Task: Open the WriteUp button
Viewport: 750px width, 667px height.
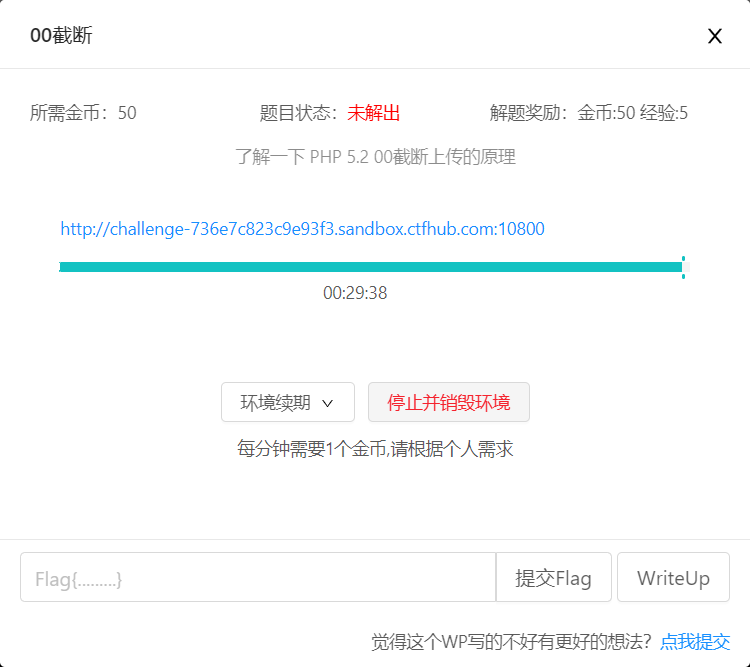Action: pyautogui.click(x=673, y=578)
